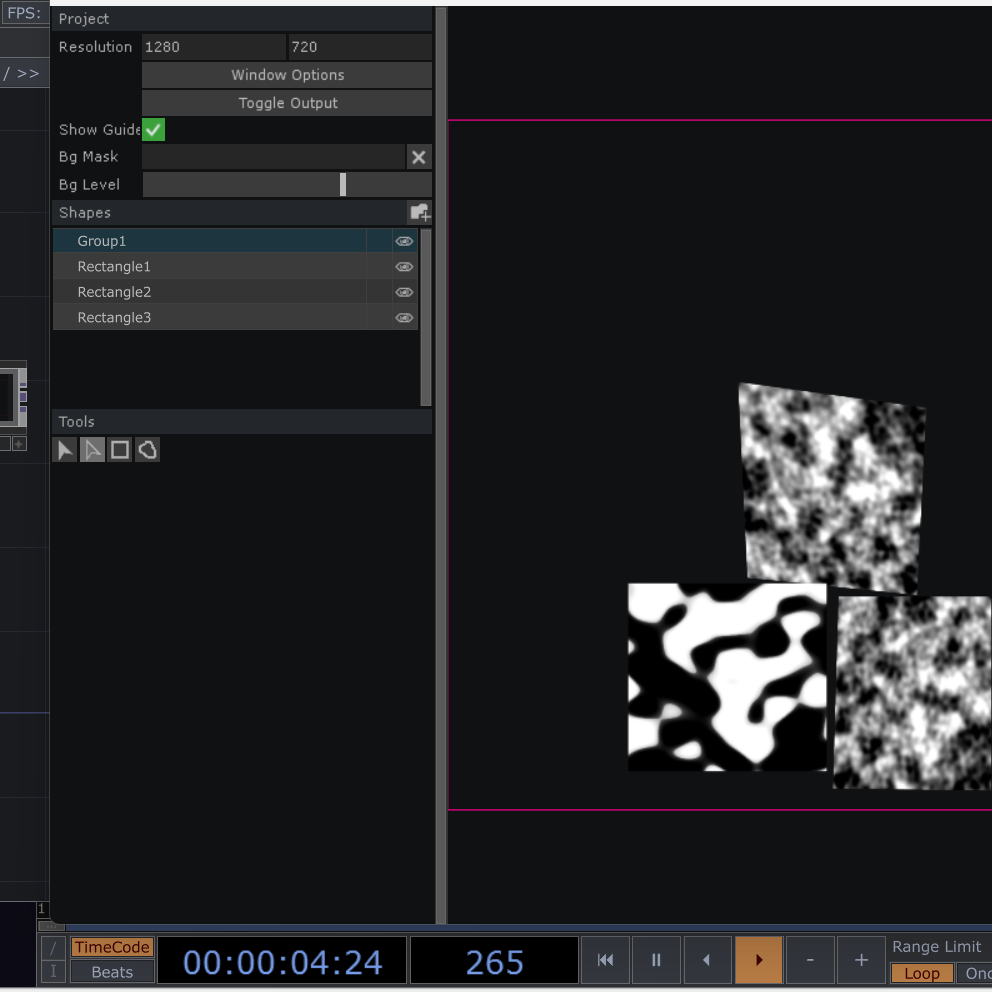This screenshot has height=992, width=992.
Task: Click the resolution width field showing 1280
Action: [x=213, y=46]
